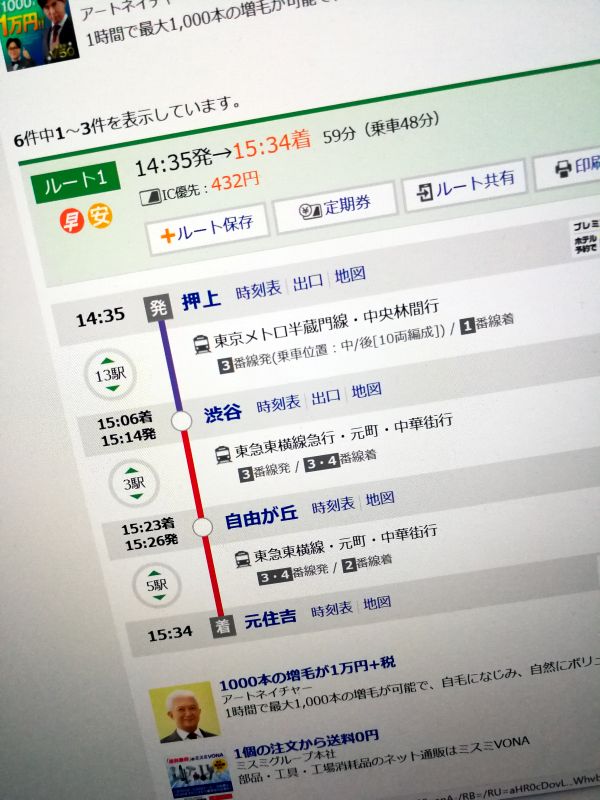600x800 pixels.
Task: Open the 渋谷 station link
Action: coord(222,413)
